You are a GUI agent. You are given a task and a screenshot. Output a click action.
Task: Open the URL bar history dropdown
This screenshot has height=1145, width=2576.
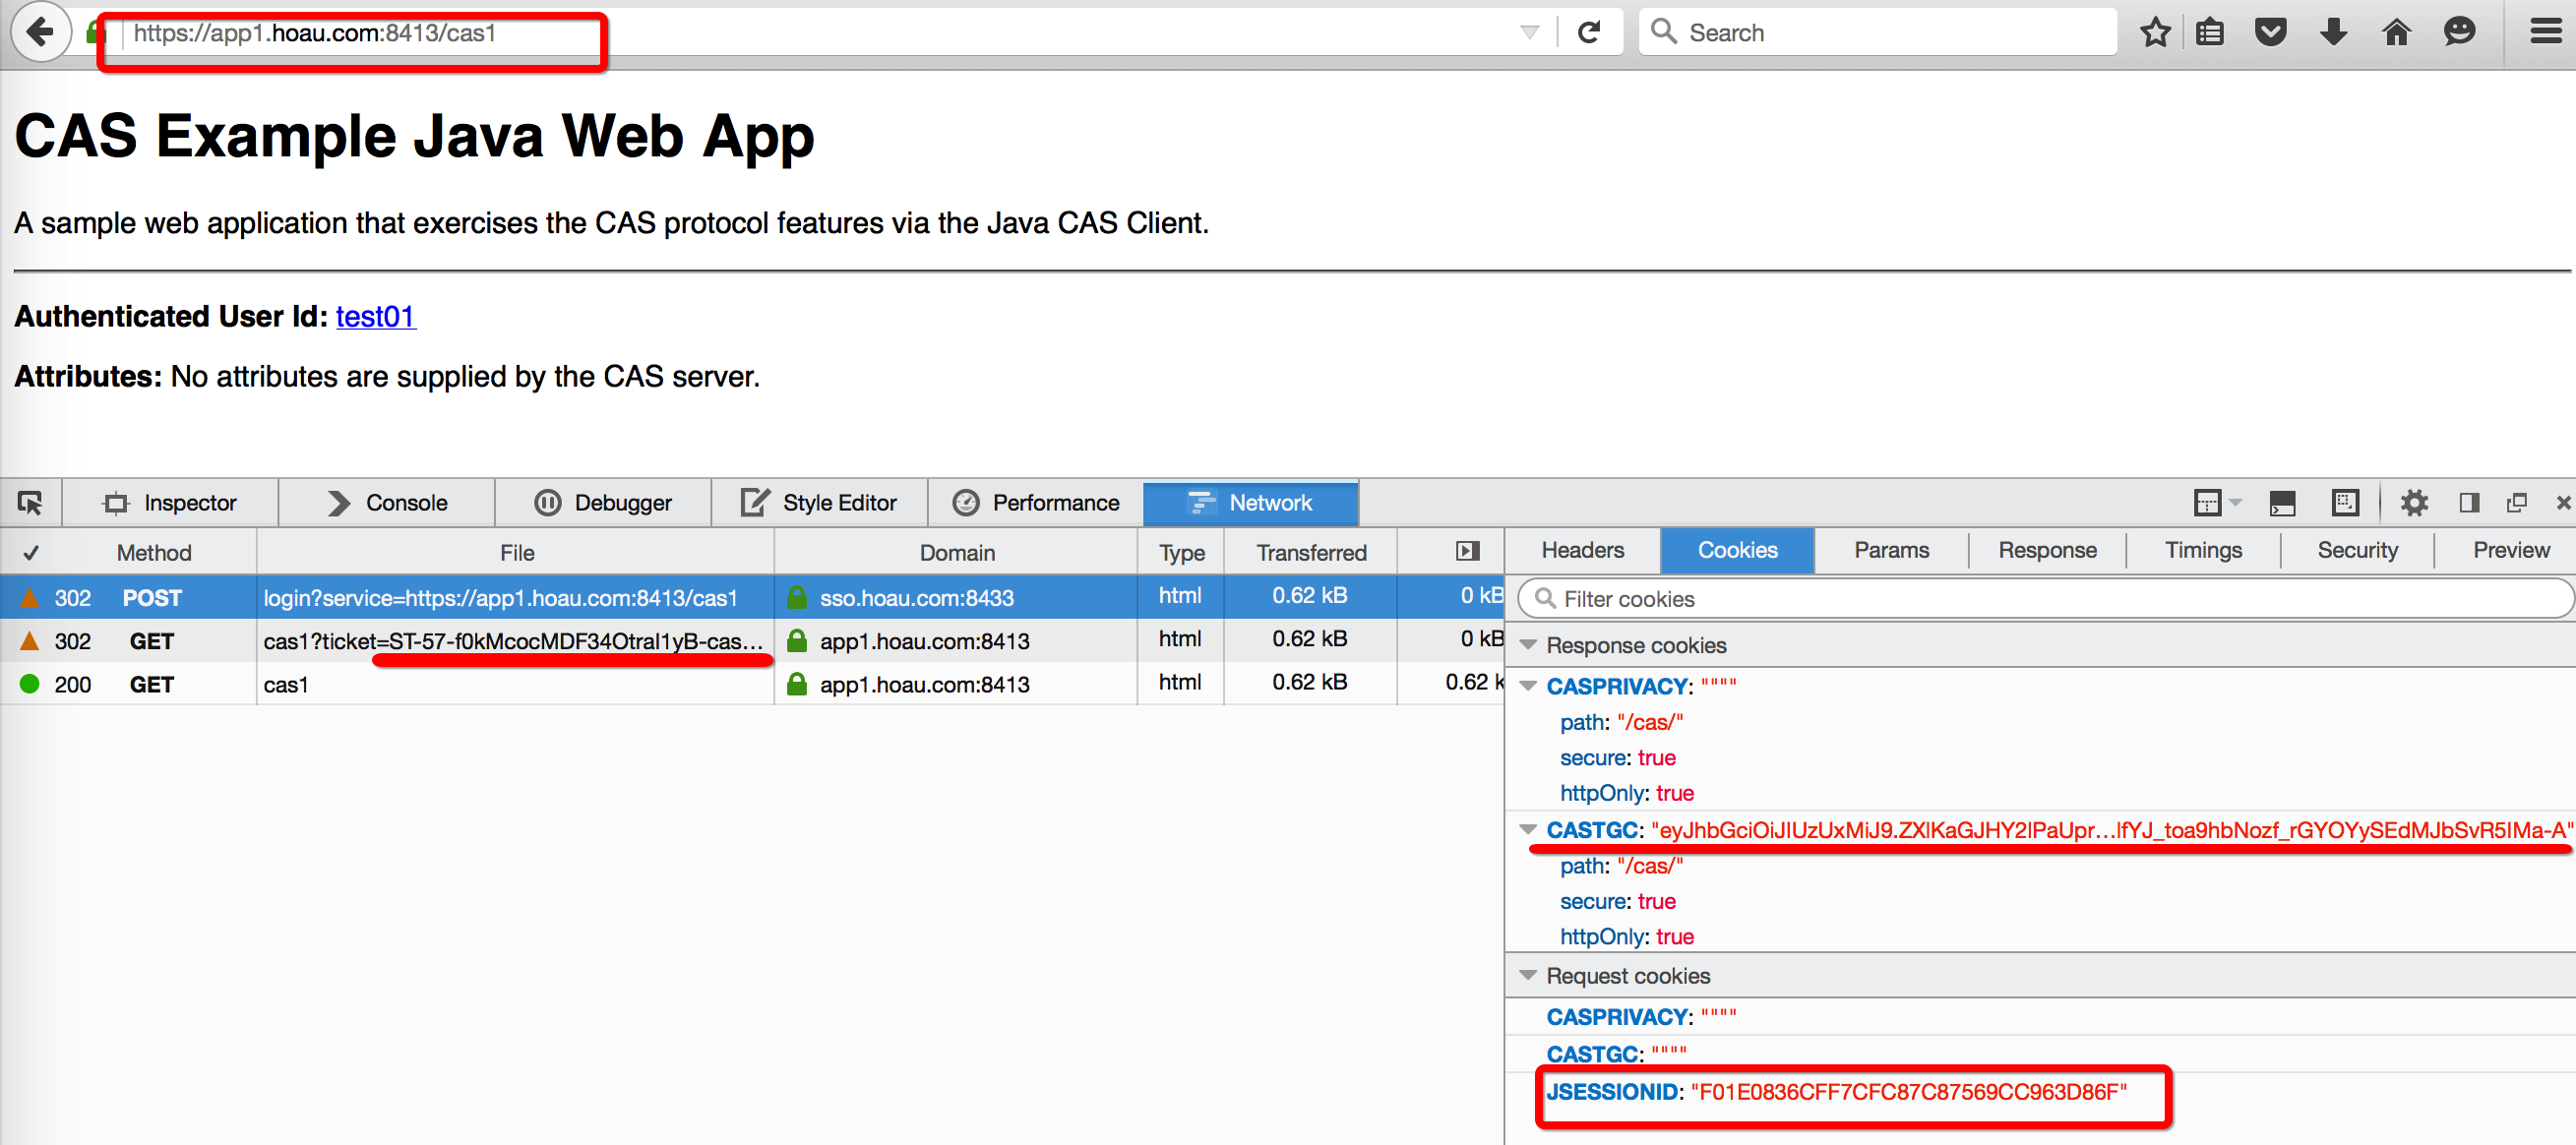(x=1529, y=33)
